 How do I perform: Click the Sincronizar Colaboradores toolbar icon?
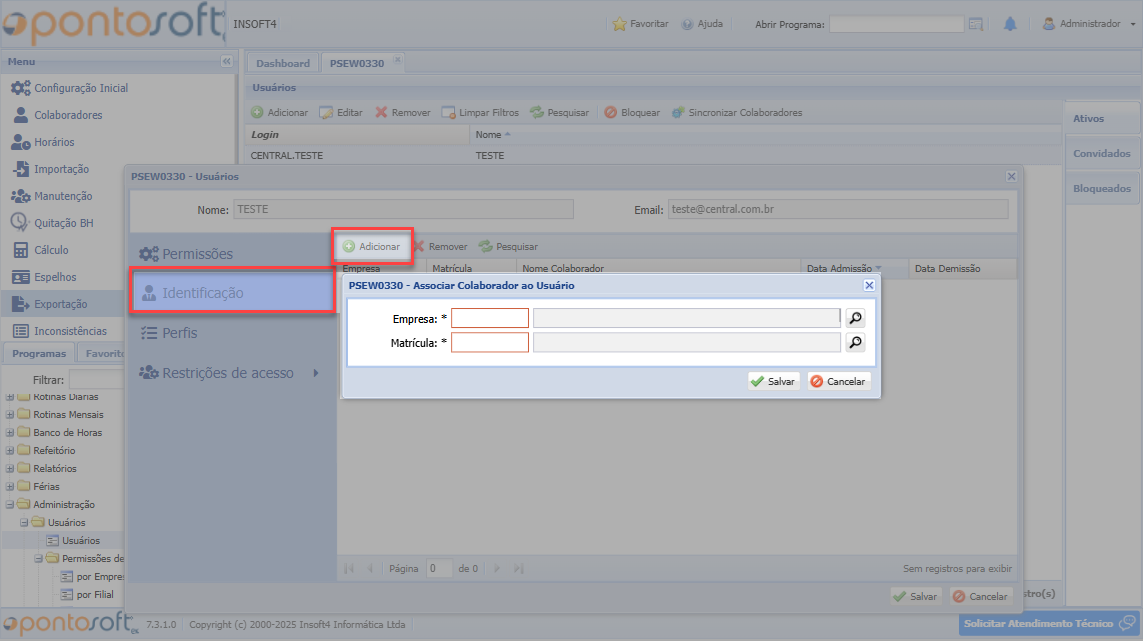(678, 113)
